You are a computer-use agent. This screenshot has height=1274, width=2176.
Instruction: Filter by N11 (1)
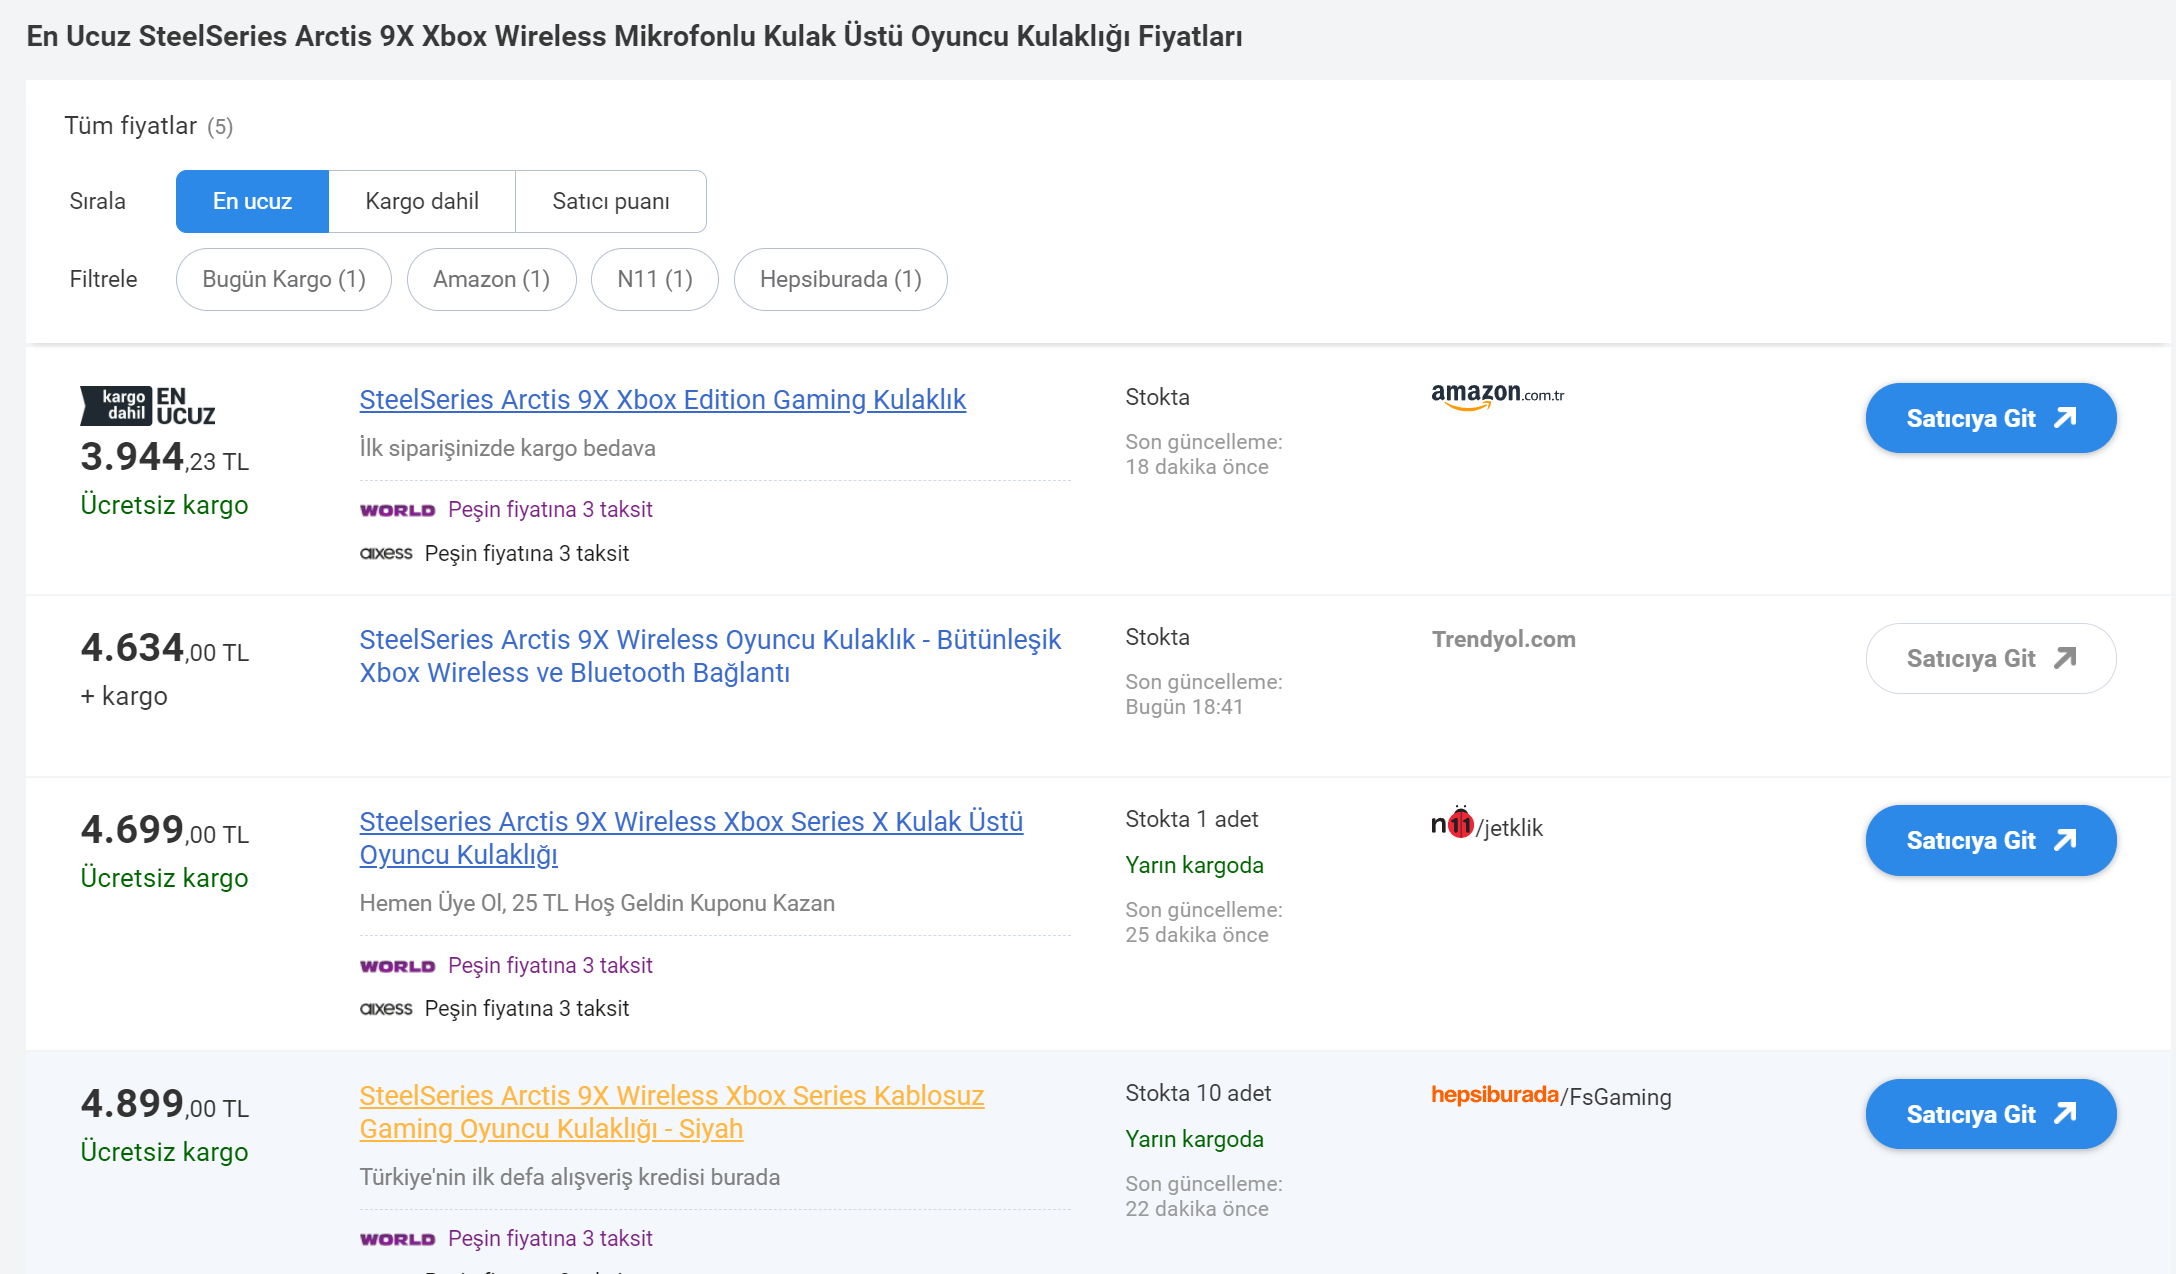tap(655, 279)
